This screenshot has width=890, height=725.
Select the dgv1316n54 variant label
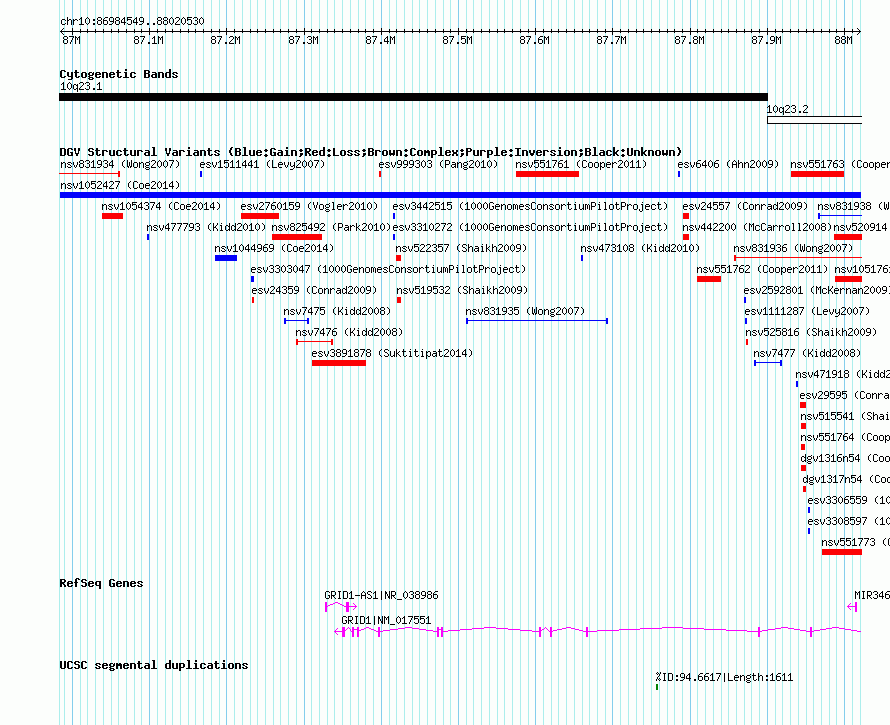pyautogui.click(x=845, y=458)
